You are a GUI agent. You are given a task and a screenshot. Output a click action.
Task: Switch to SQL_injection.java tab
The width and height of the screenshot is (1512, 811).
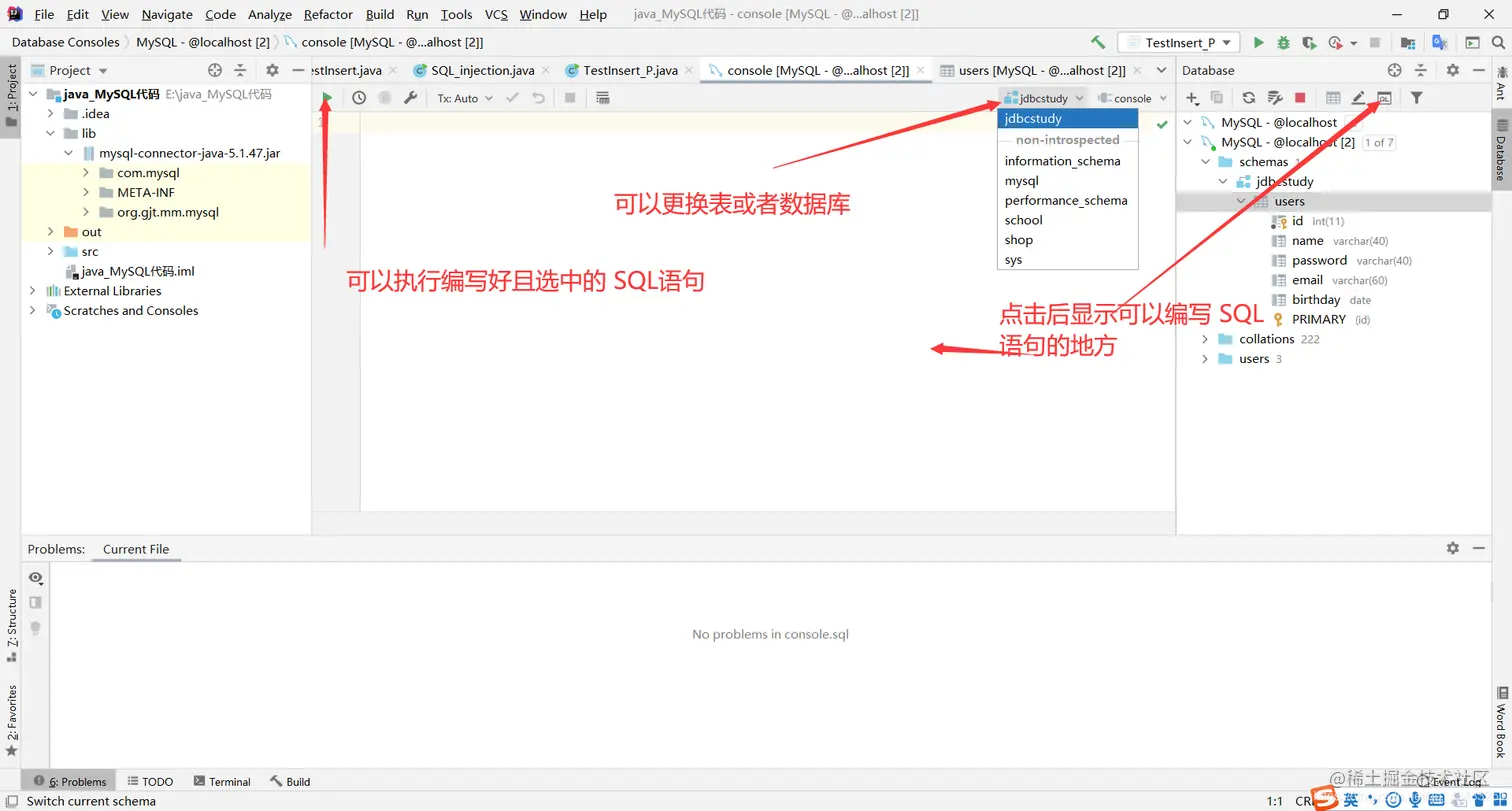point(482,70)
